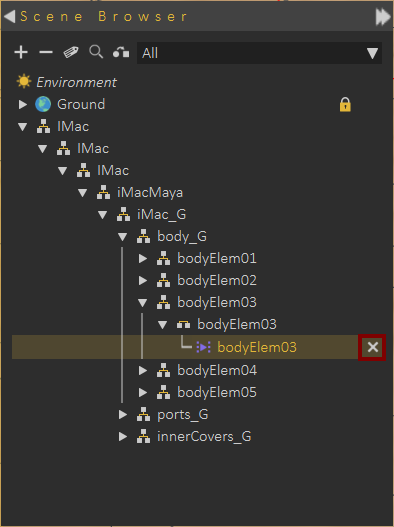Viewport: 394px width, 527px height.
Task: Expand the ports_G group
Action: 123,415
